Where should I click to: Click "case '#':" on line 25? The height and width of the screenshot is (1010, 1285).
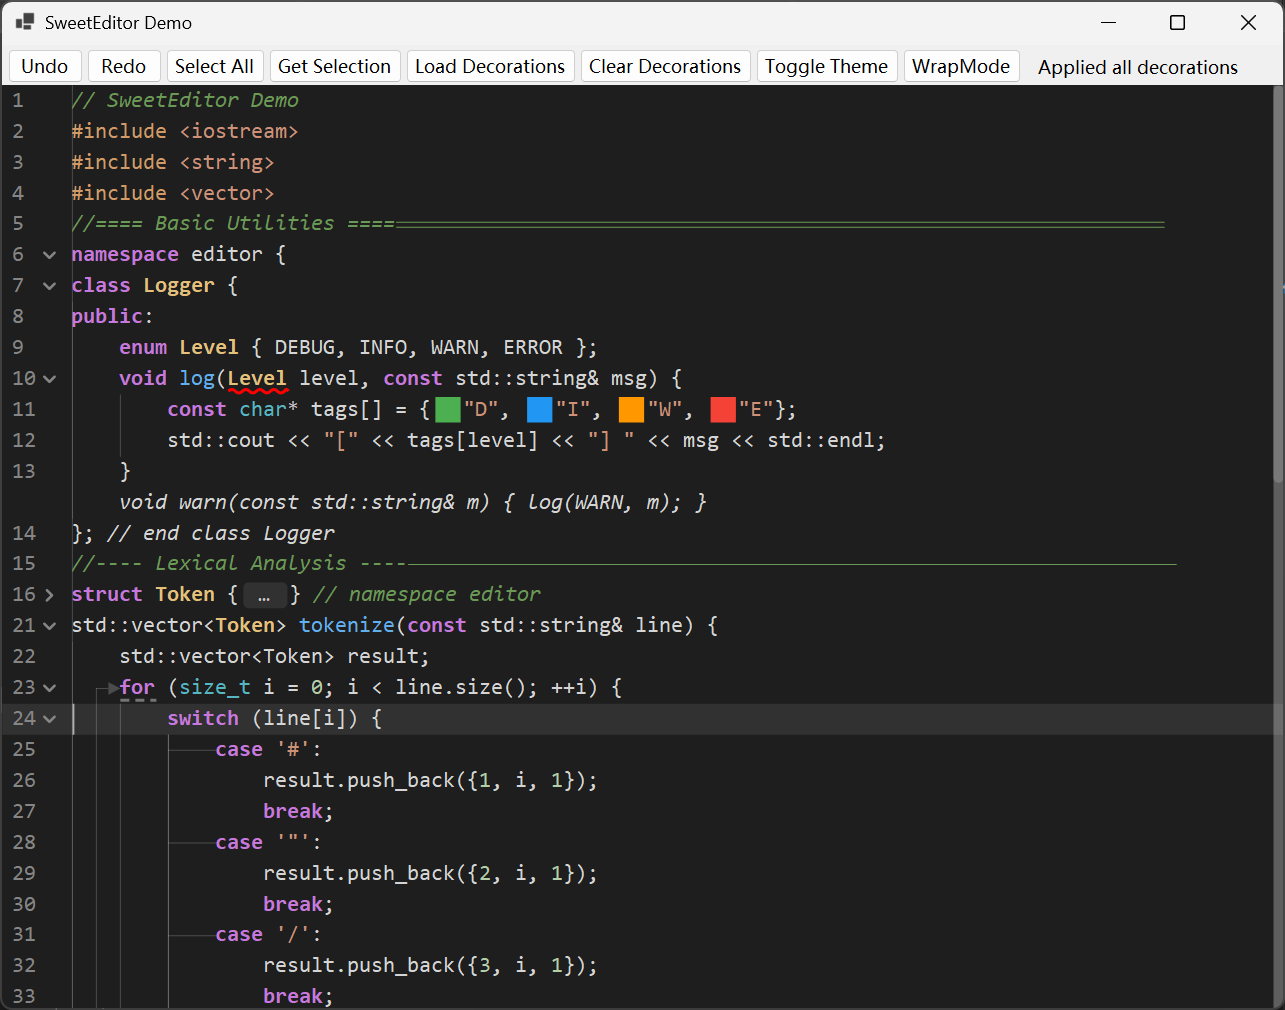click(269, 749)
